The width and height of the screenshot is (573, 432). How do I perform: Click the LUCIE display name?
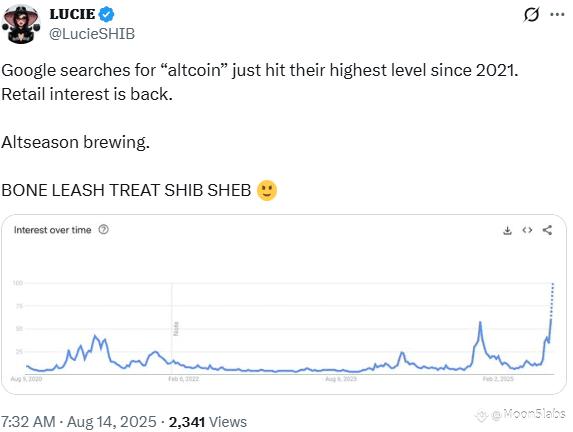[72, 14]
